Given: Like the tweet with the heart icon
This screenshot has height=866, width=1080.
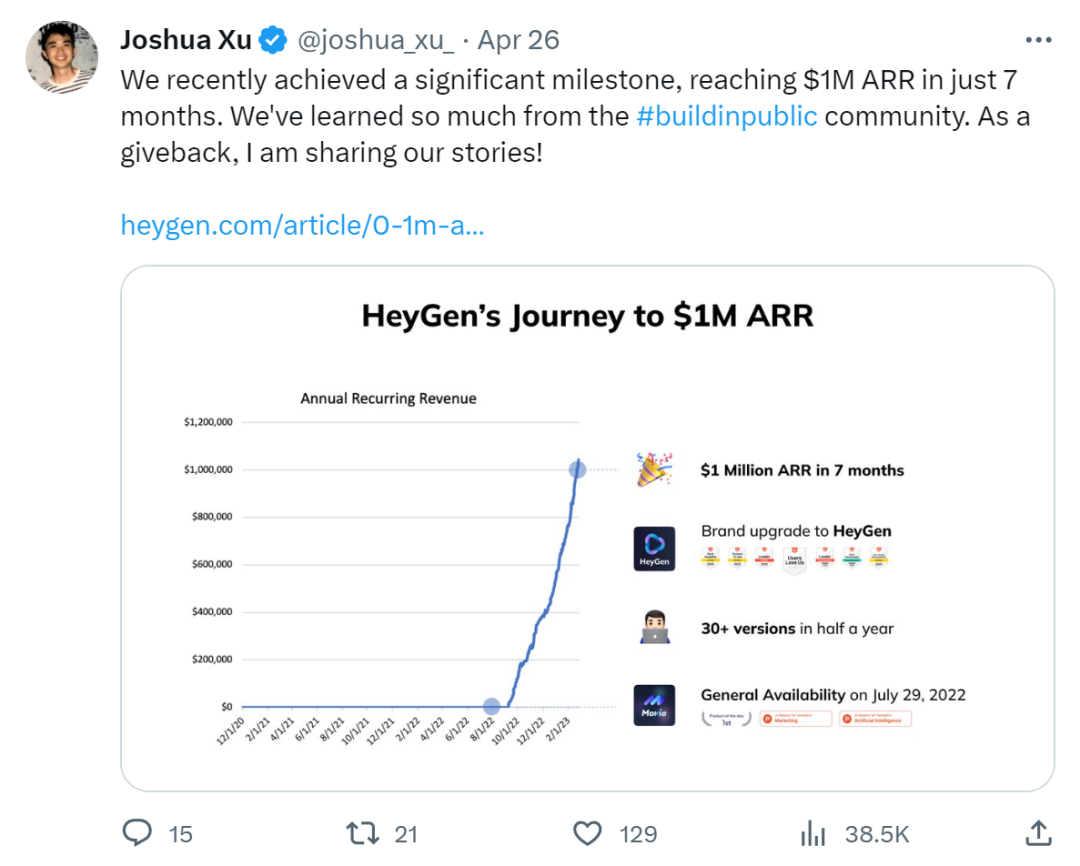Looking at the screenshot, I should coord(588,833).
